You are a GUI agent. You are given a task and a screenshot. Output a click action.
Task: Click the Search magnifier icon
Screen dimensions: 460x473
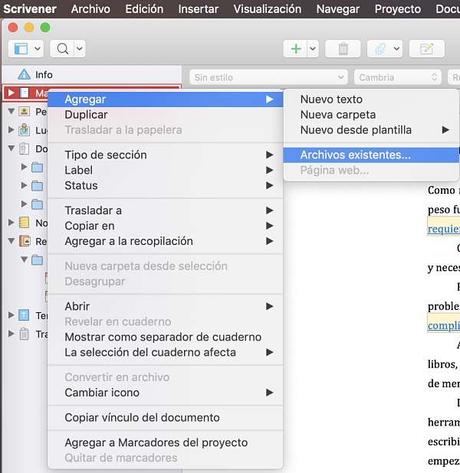pos(63,49)
